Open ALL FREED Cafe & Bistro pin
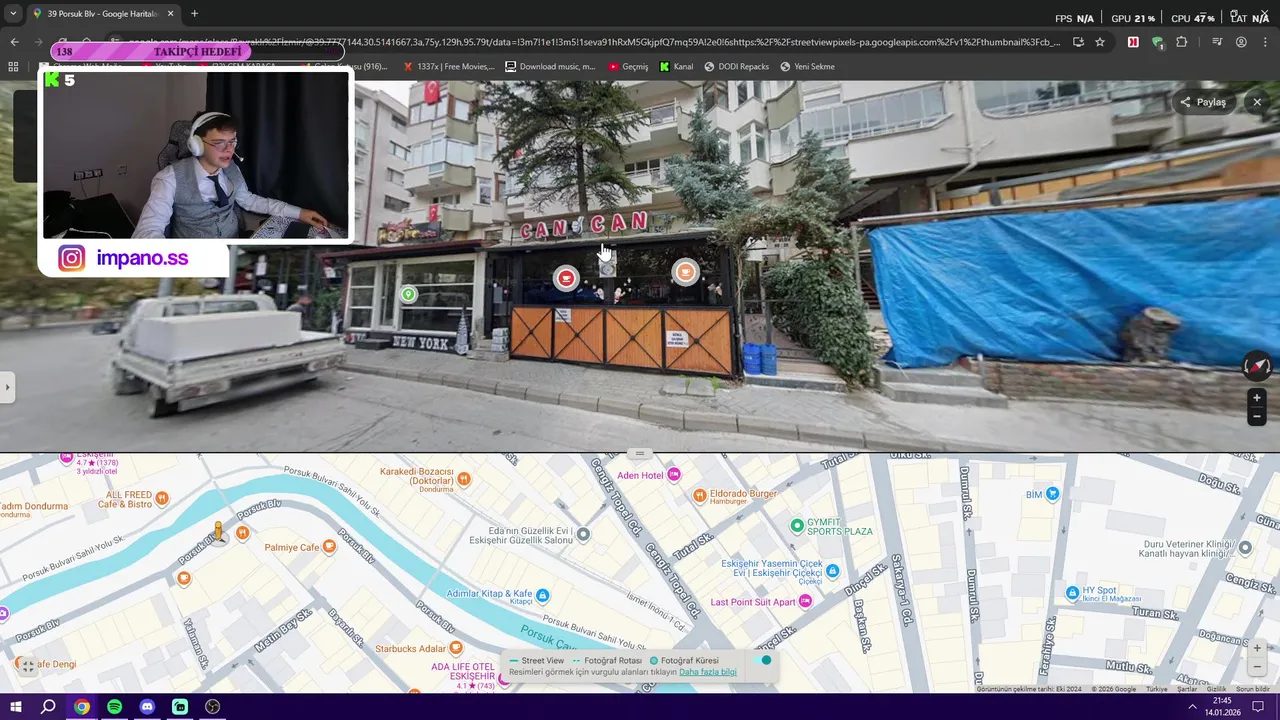Screen dimensions: 1280x720 pyautogui.click(x=162, y=498)
